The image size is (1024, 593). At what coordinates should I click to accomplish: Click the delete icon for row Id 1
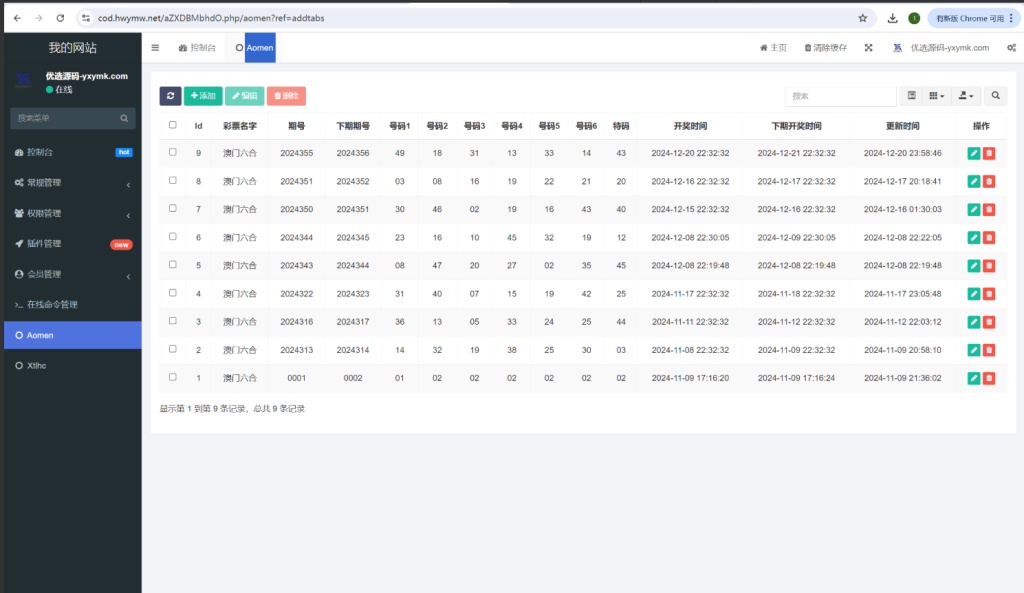coord(989,378)
